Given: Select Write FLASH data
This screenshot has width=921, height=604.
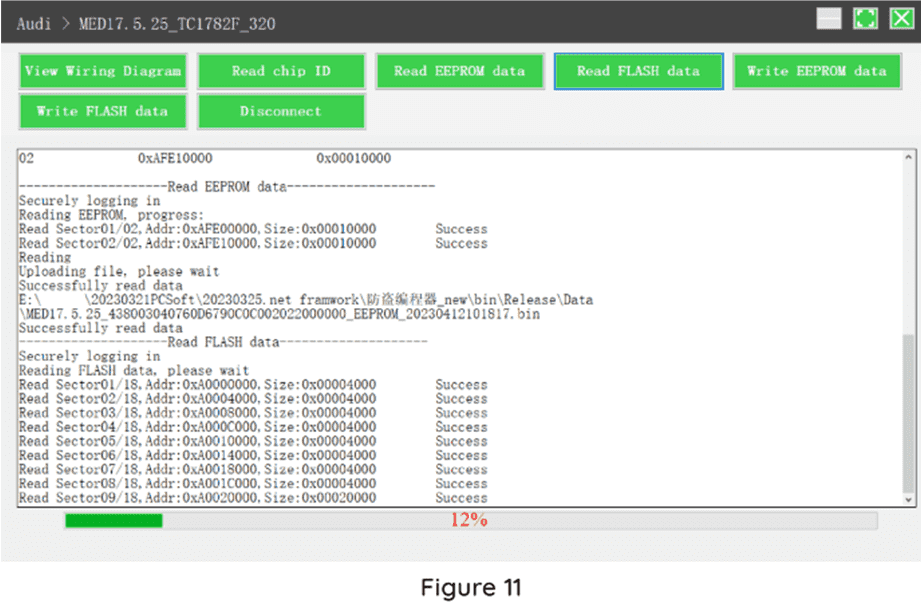Looking at the screenshot, I should 103,112.
